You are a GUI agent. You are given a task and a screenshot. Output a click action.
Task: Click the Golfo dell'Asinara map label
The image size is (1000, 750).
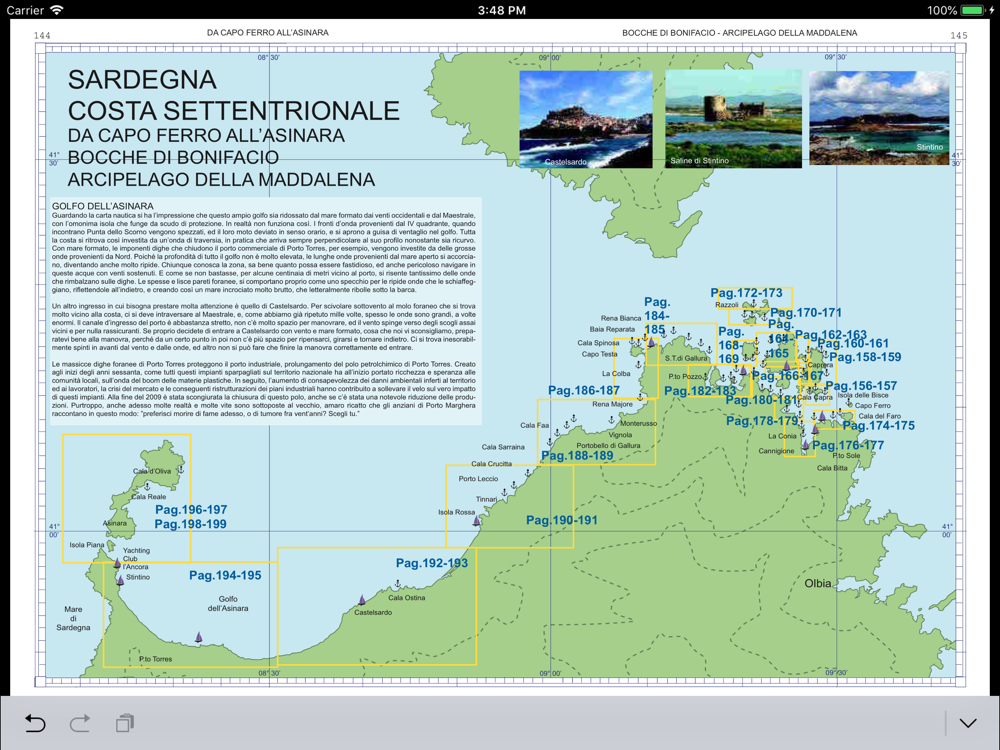tap(228, 603)
